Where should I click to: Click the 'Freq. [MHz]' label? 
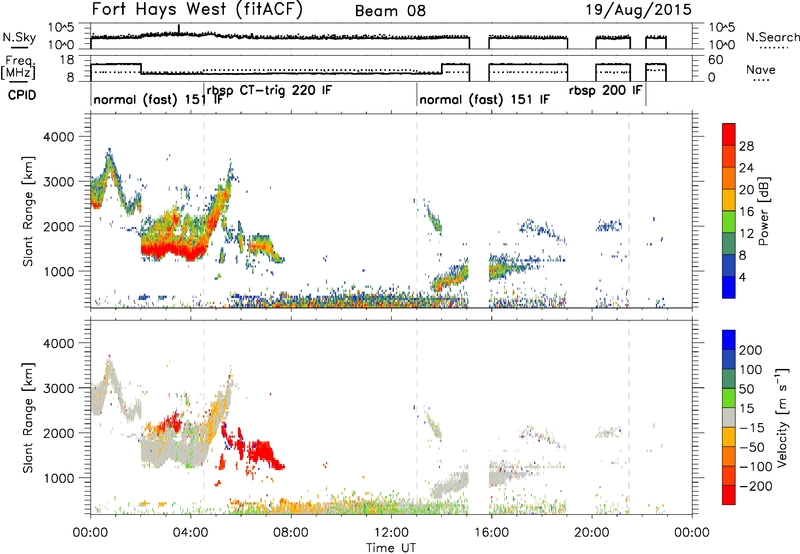click(18, 68)
